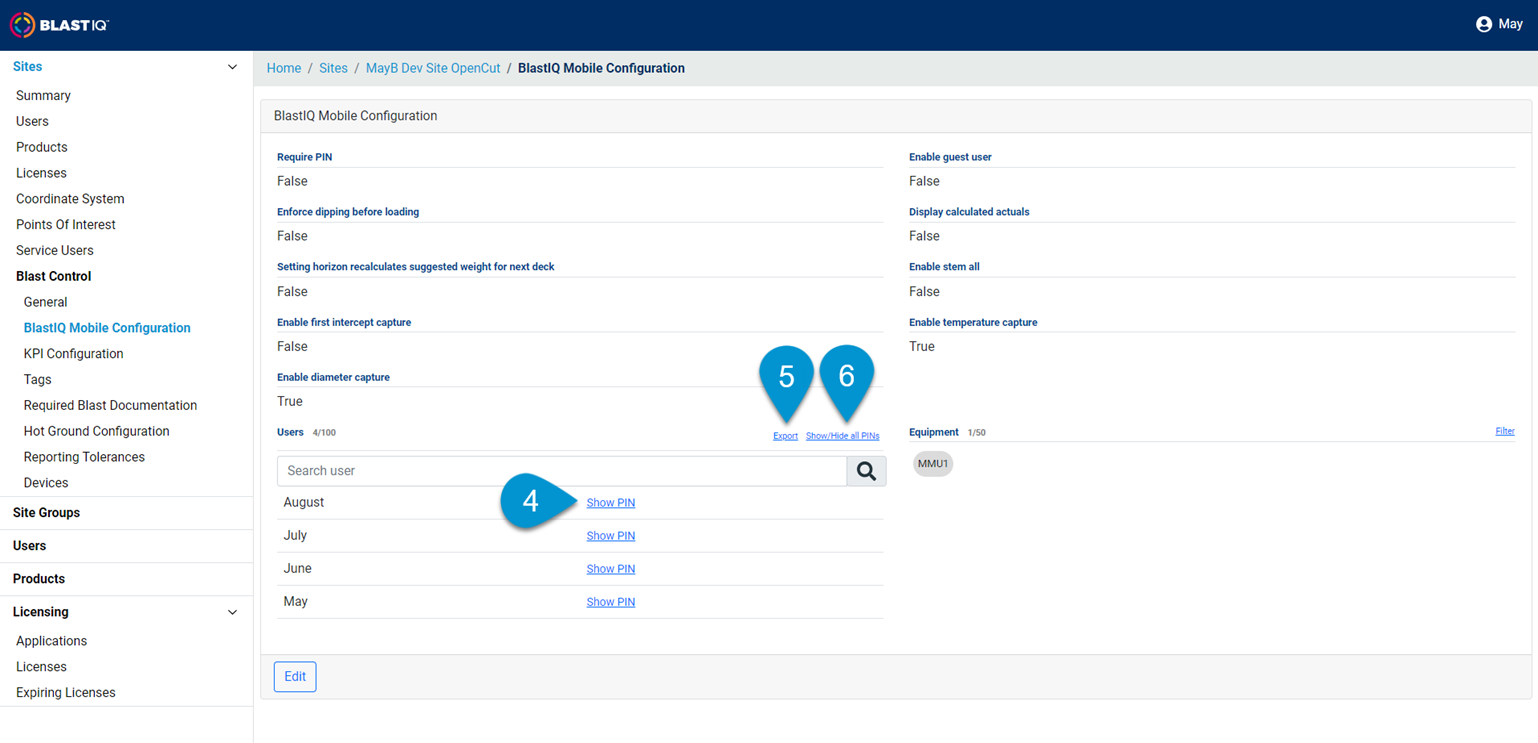Click the search magnifier button

pyautogui.click(x=866, y=471)
